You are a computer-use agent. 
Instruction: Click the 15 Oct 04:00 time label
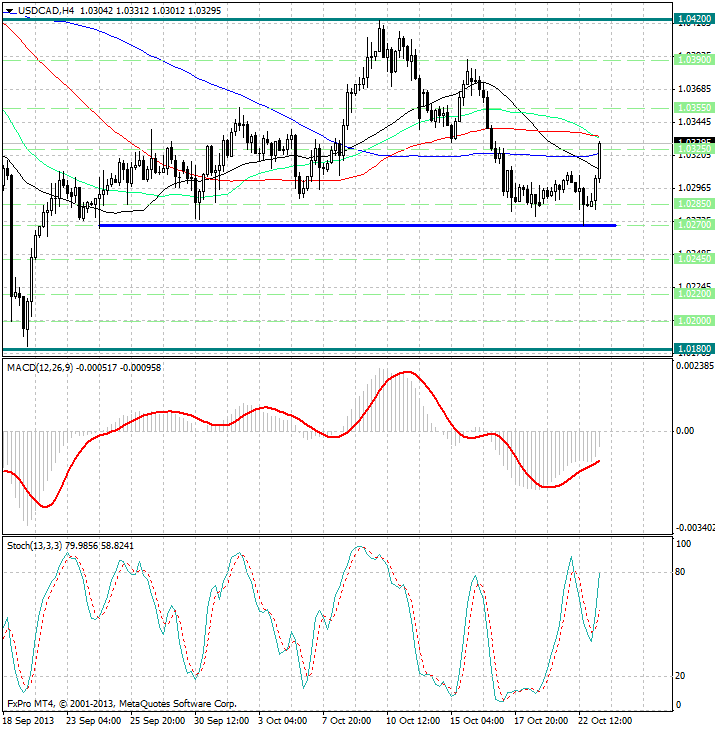pyautogui.click(x=477, y=721)
